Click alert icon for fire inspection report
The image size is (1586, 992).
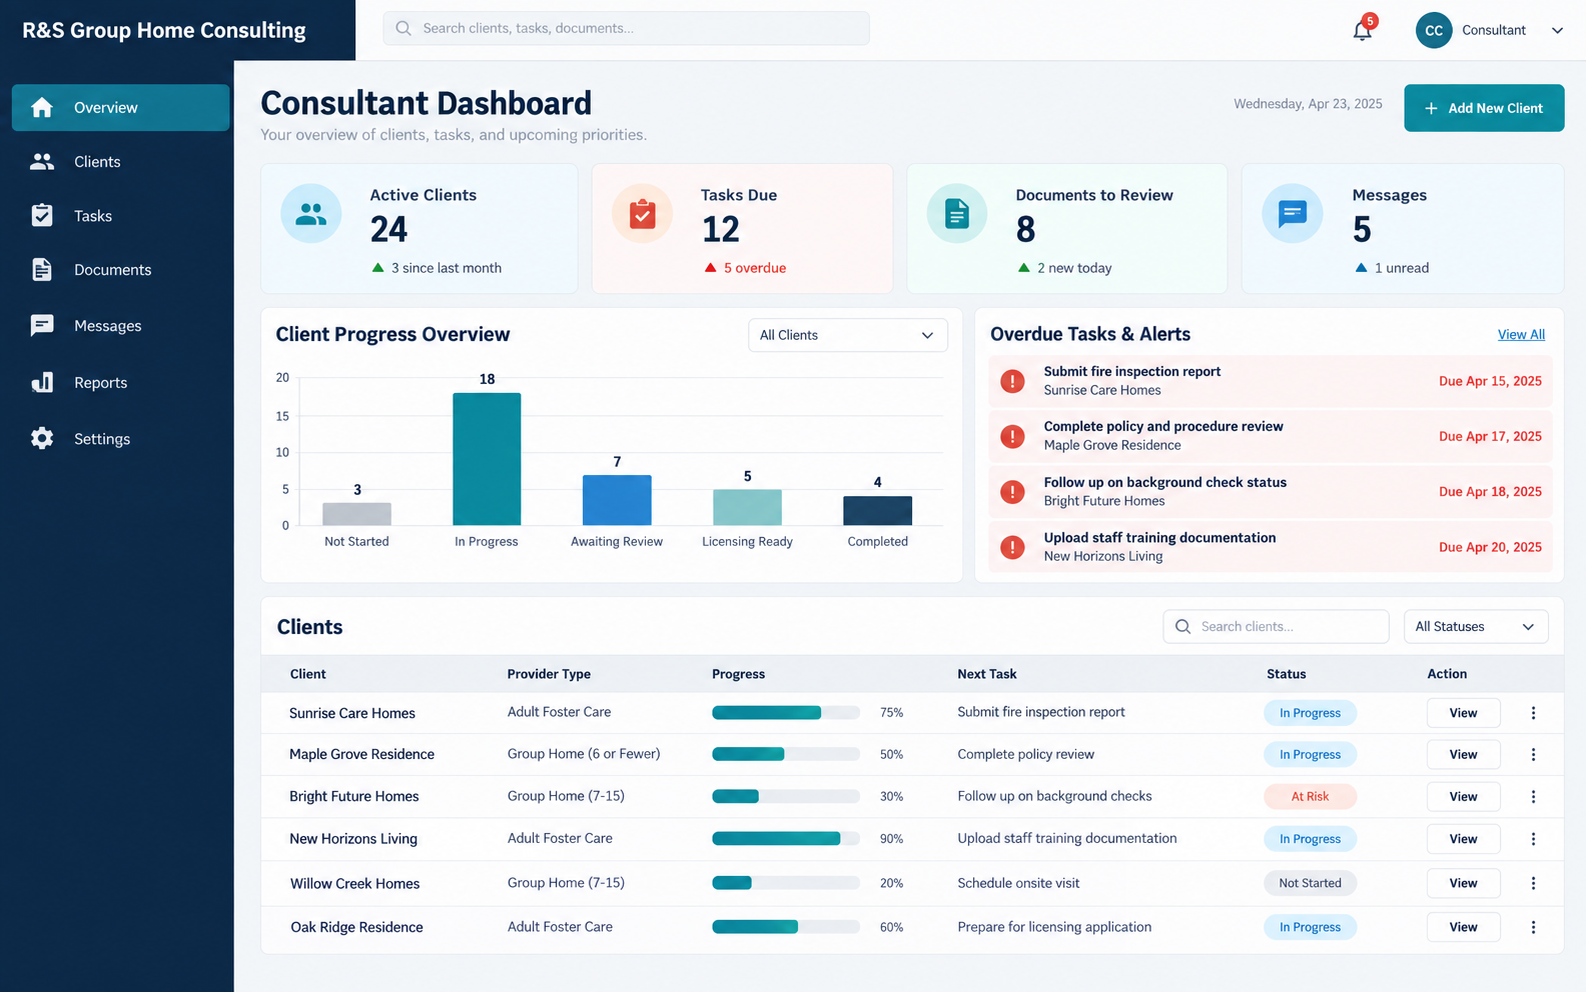[x=1012, y=381]
